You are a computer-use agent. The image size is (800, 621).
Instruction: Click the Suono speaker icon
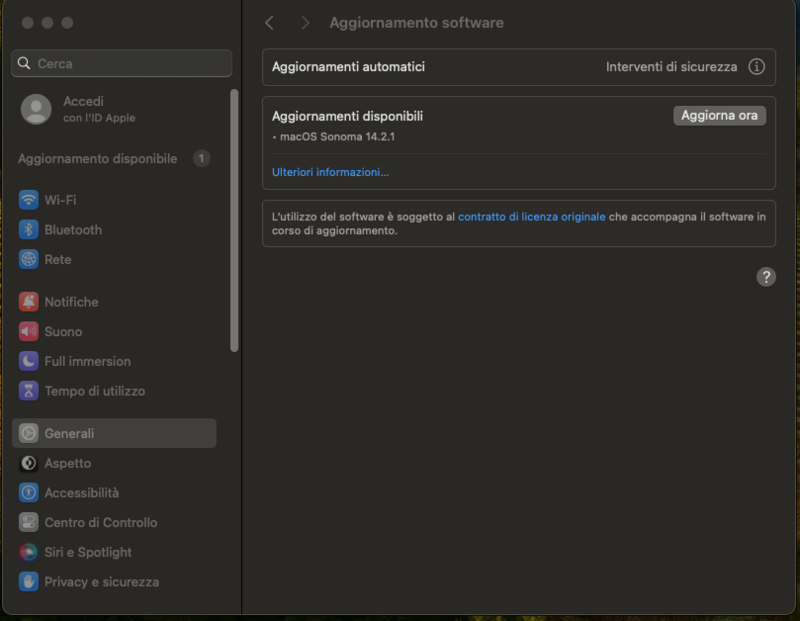[x=29, y=332]
